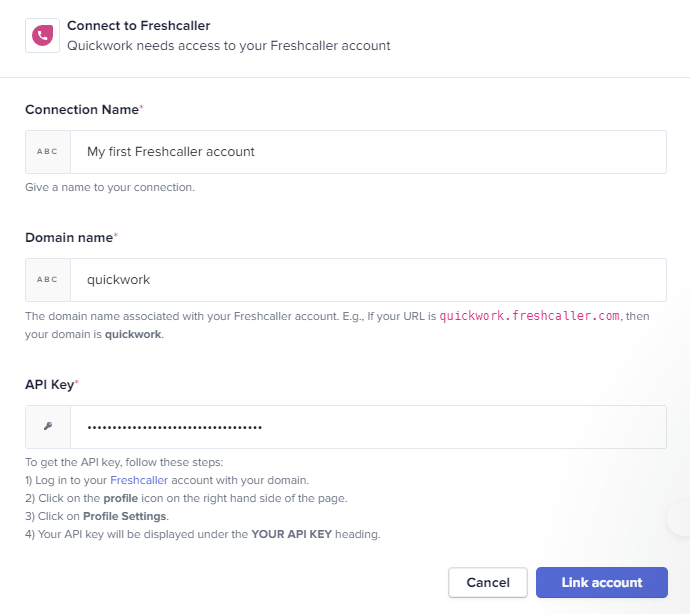Click the Connection Name label
Viewport: 690px width, 614px height.
[x=82, y=109]
